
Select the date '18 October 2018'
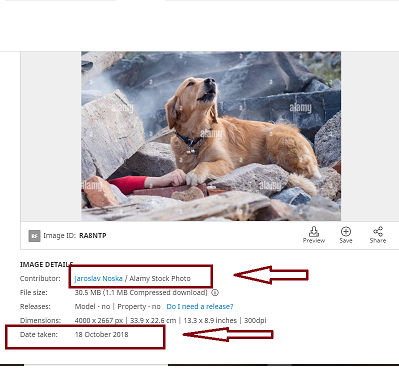coord(101,334)
